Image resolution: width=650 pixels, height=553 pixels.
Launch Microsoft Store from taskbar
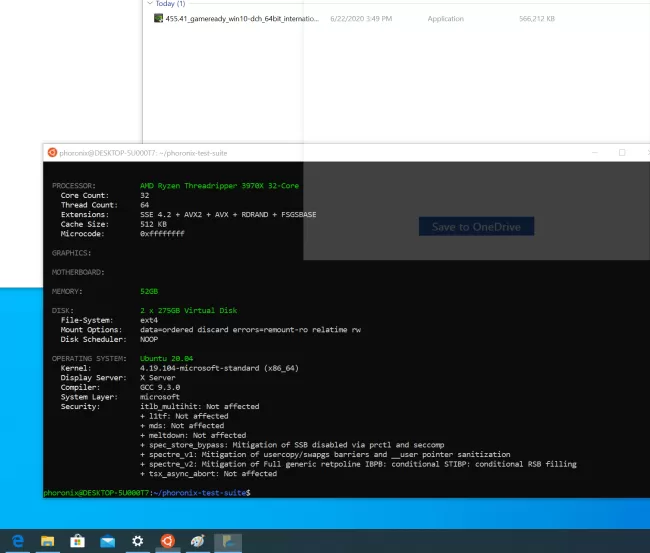pos(78,541)
